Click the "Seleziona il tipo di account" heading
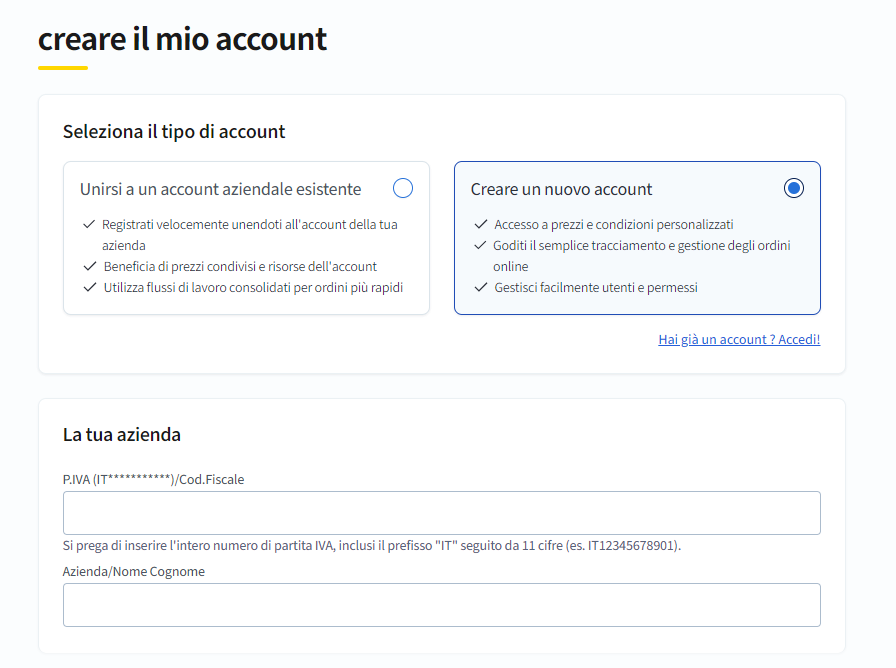 click(174, 131)
